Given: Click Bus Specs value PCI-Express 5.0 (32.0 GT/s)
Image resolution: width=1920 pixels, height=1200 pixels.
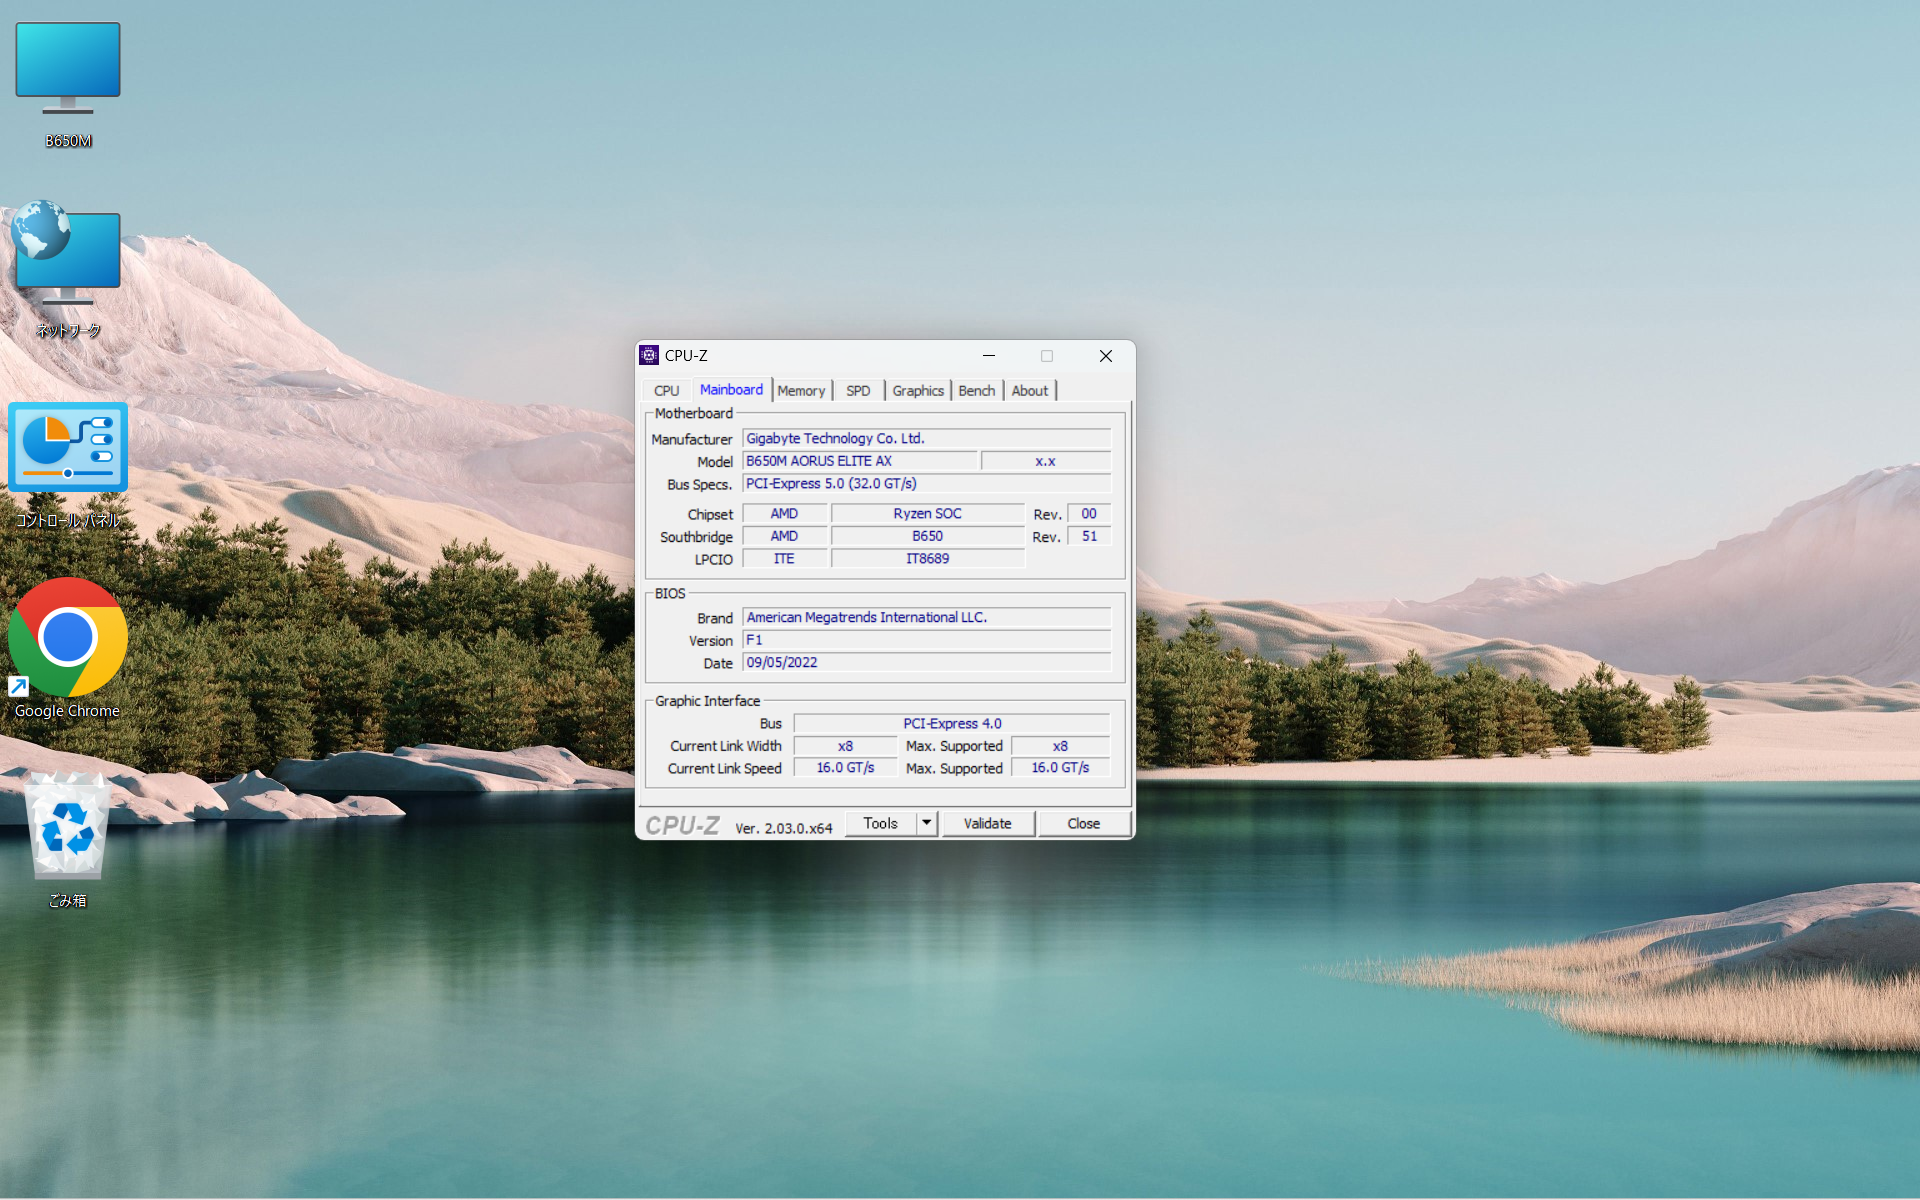Looking at the screenshot, I should pyautogui.click(x=926, y=483).
